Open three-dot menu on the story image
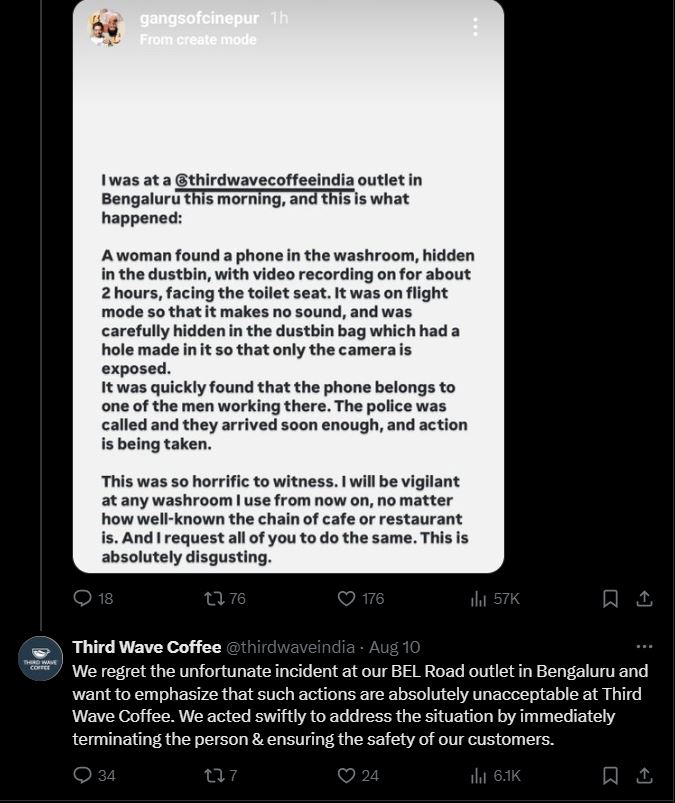The width and height of the screenshot is (675, 803). click(x=475, y=27)
